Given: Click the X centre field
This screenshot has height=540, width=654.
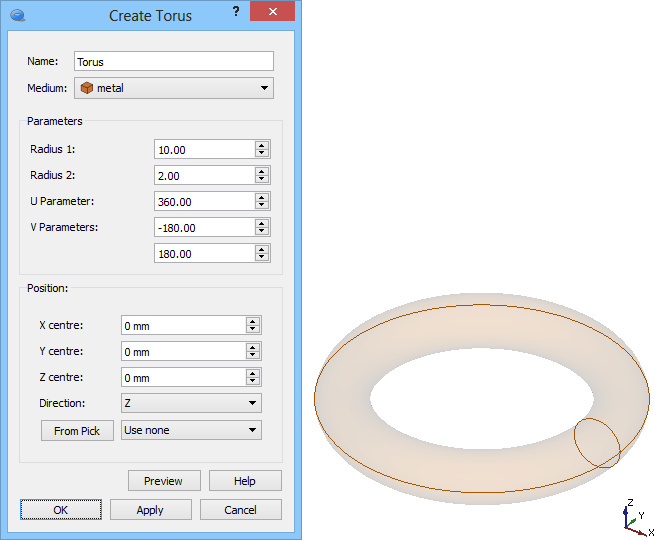Looking at the screenshot, I should pos(184,325).
